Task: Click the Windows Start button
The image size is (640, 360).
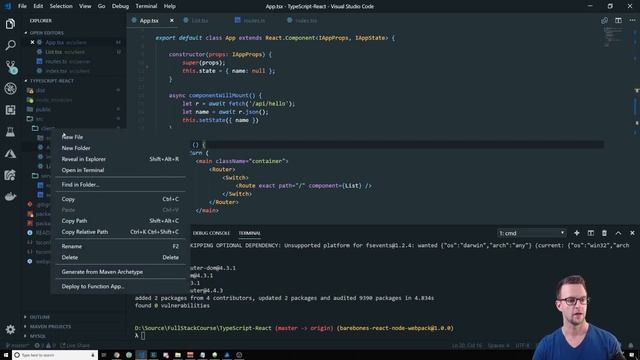Action: click(x=6, y=355)
